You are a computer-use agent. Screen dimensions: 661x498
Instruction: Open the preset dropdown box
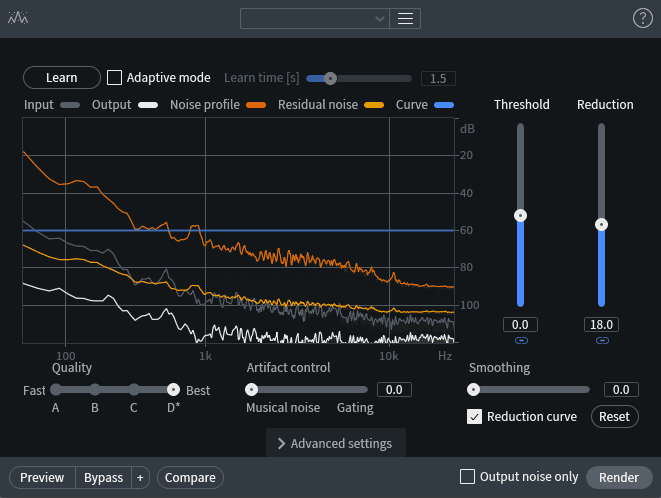point(314,19)
